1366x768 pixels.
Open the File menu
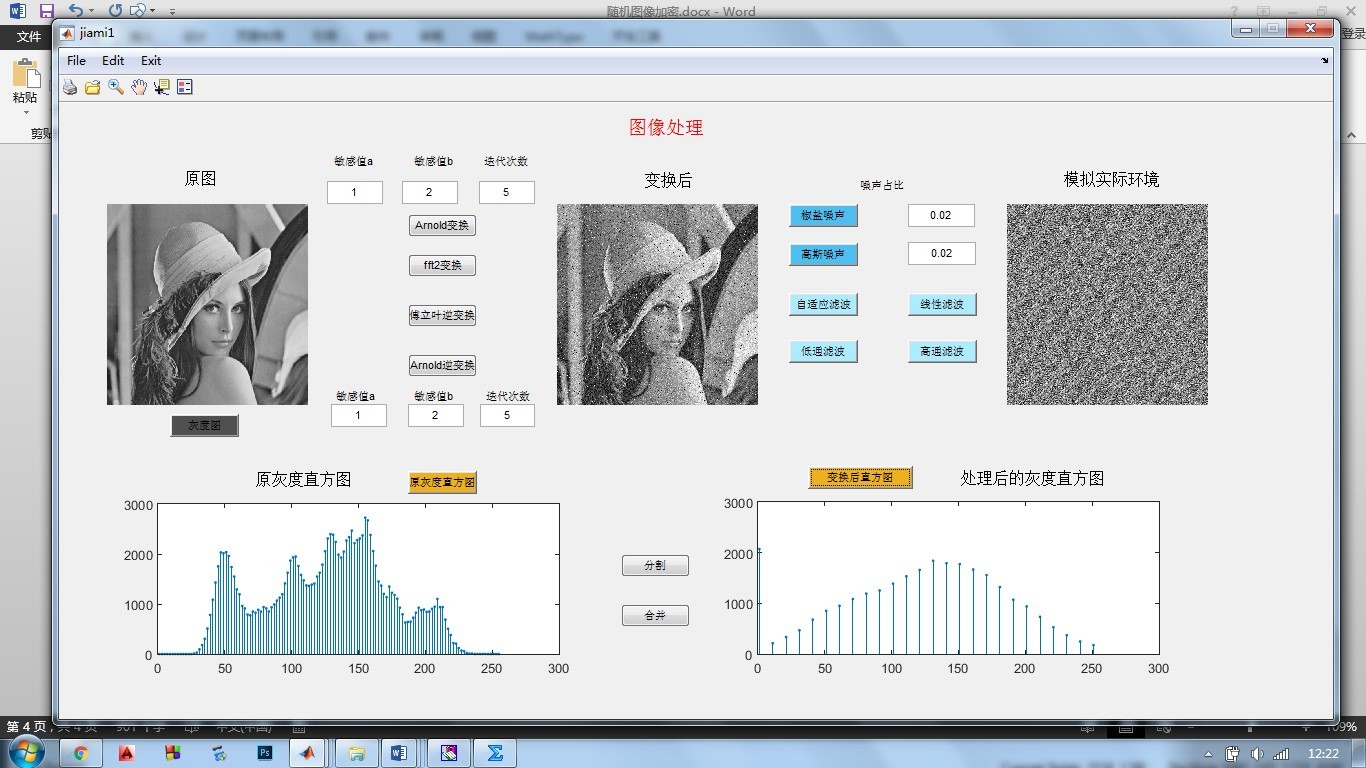tap(76, 61)
